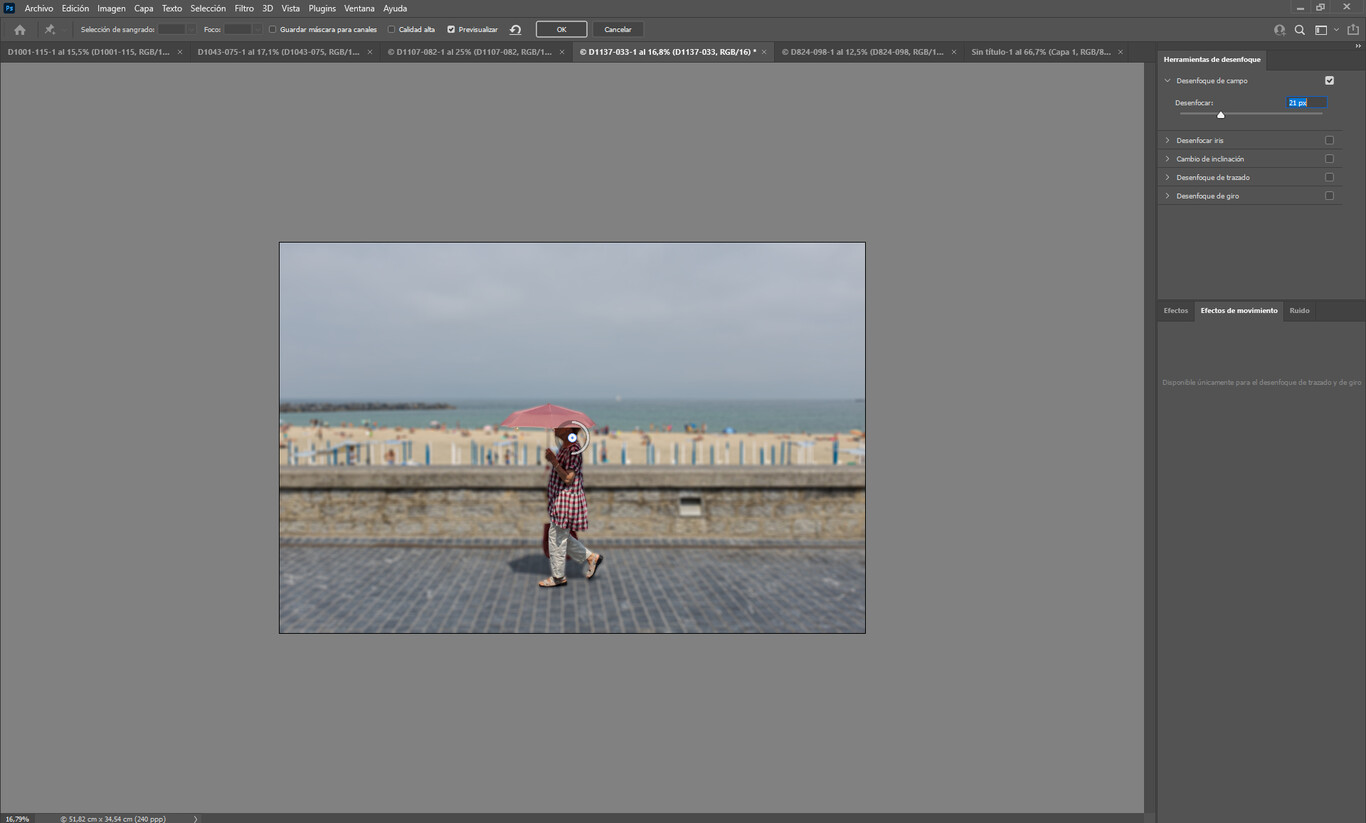Enable Guardar máscara para canales
1366x823 pixels.
click(271, 29)
